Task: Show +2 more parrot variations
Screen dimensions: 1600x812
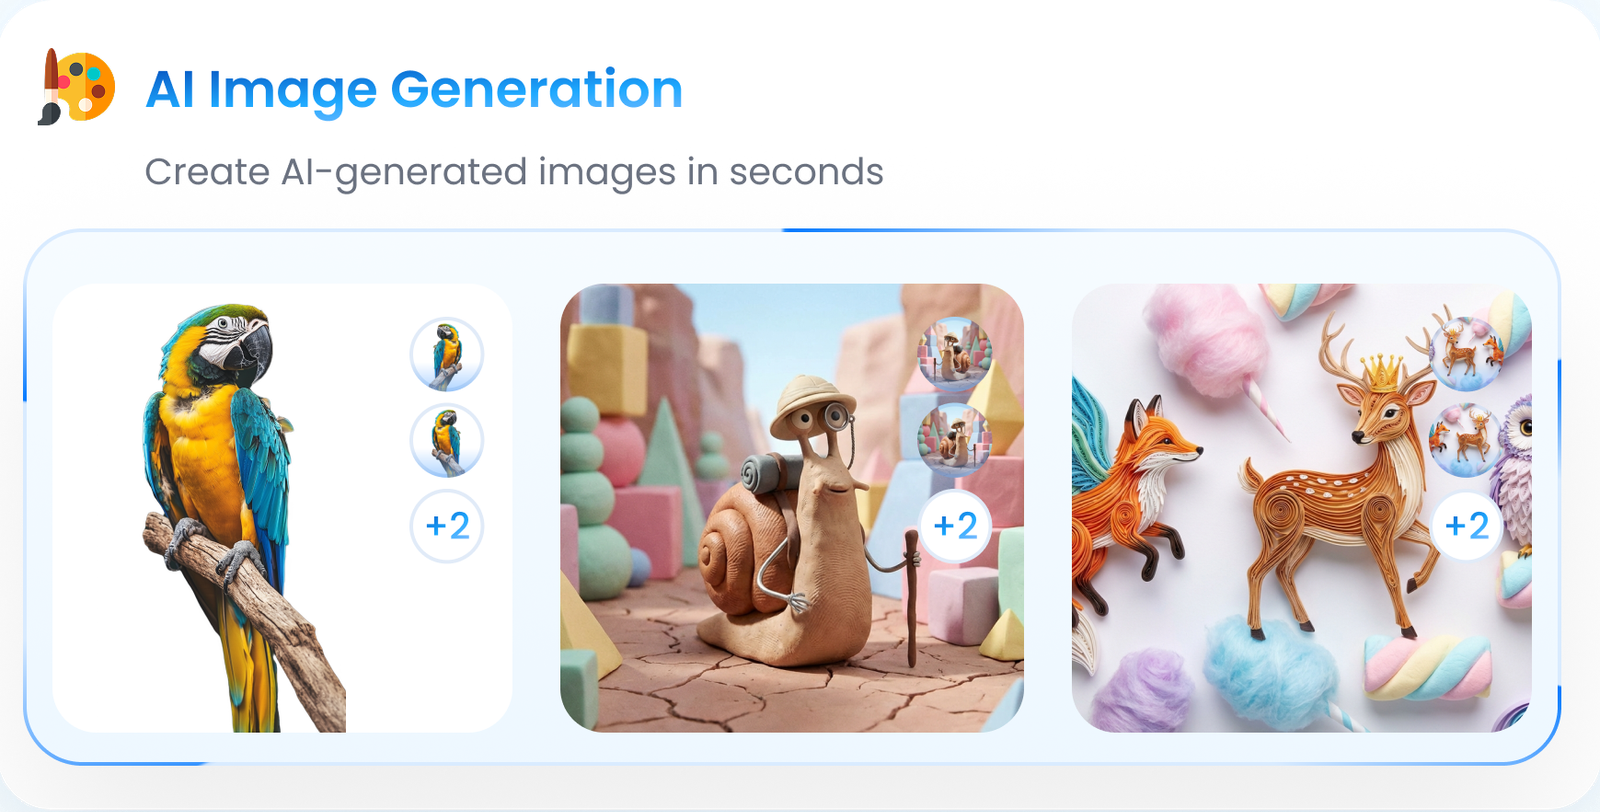Action: pyautogui.click(x=447, y=526)
